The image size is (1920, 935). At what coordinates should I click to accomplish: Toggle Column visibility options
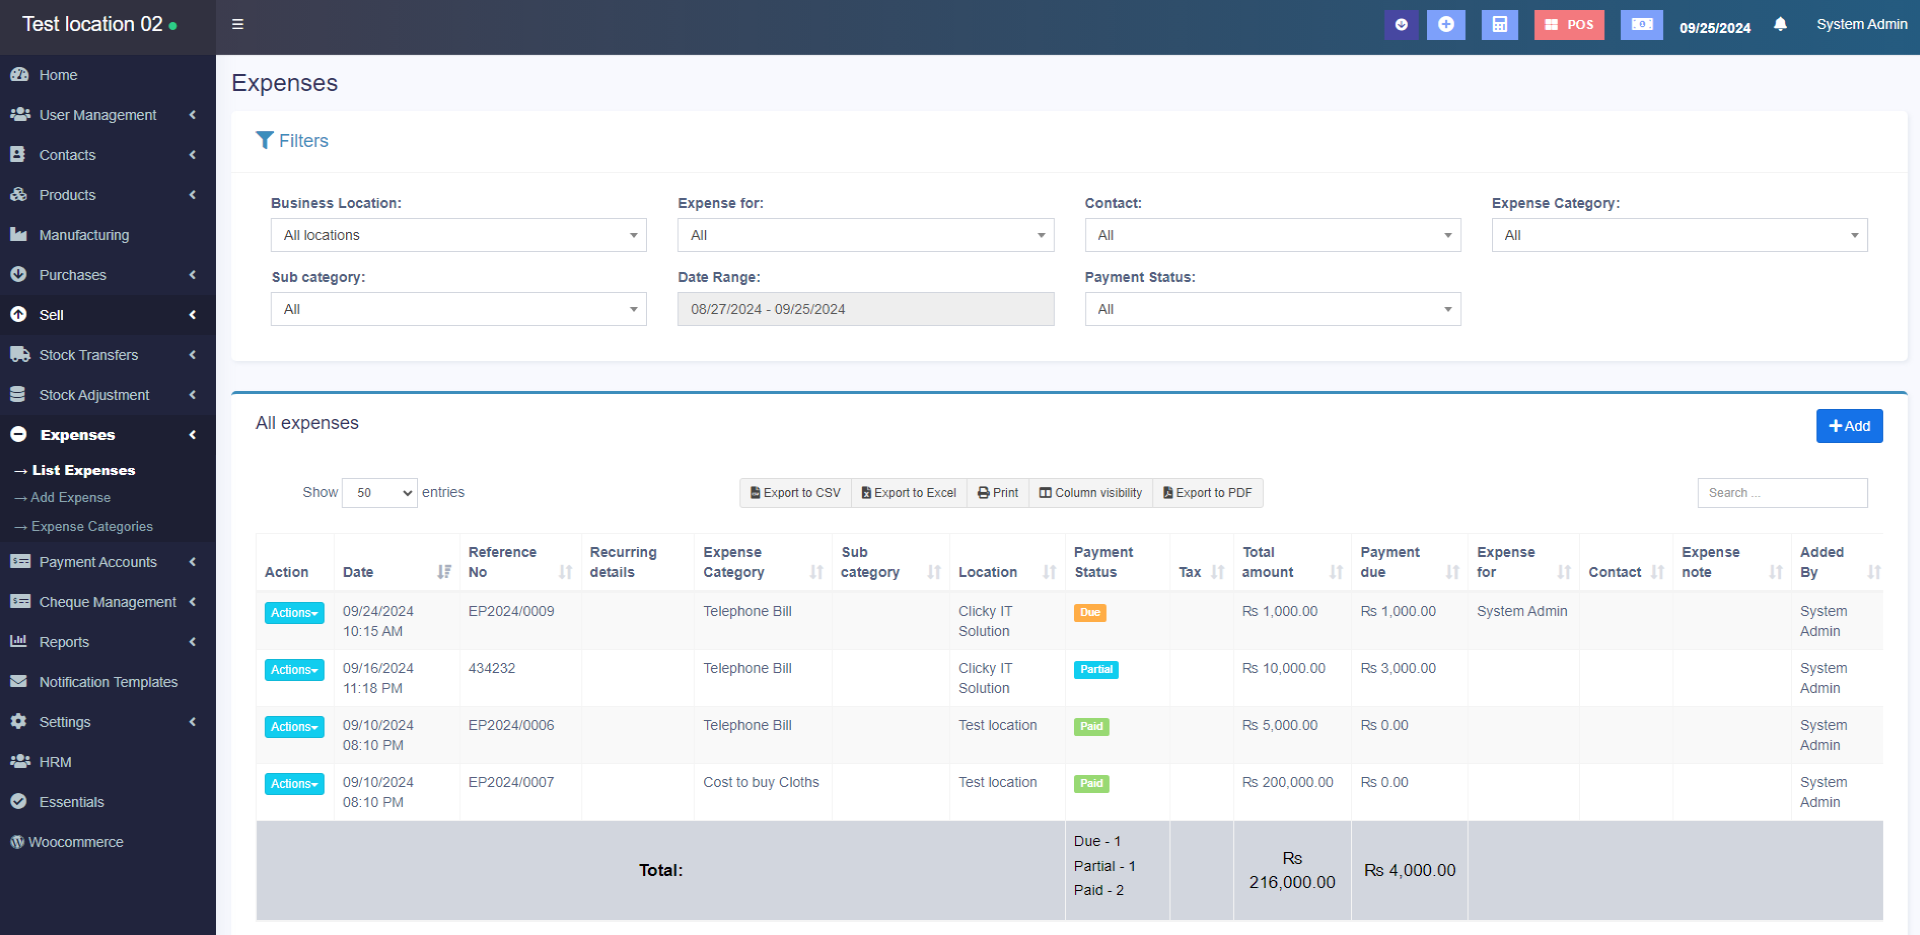(1090, 493)
